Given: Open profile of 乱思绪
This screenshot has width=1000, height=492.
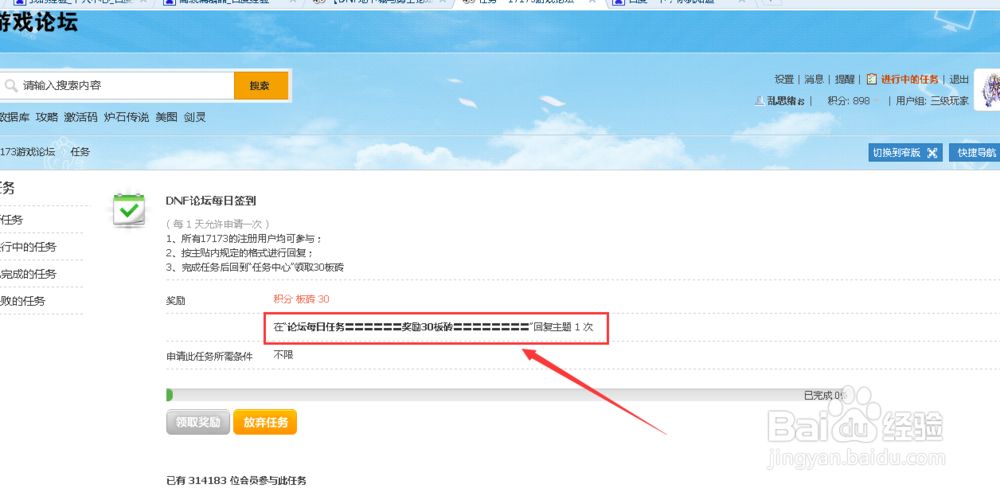Looking at the screenshot, I should (x=786, y=101).
